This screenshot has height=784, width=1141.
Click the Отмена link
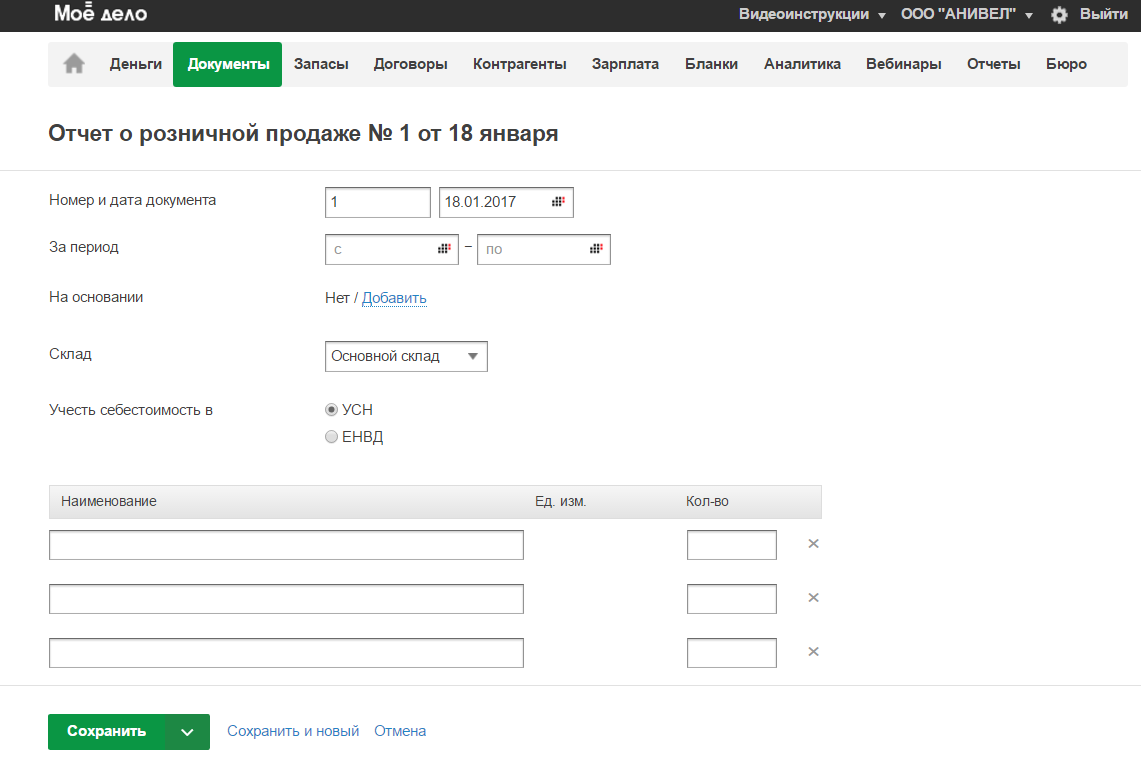click(x=400, y=731)
